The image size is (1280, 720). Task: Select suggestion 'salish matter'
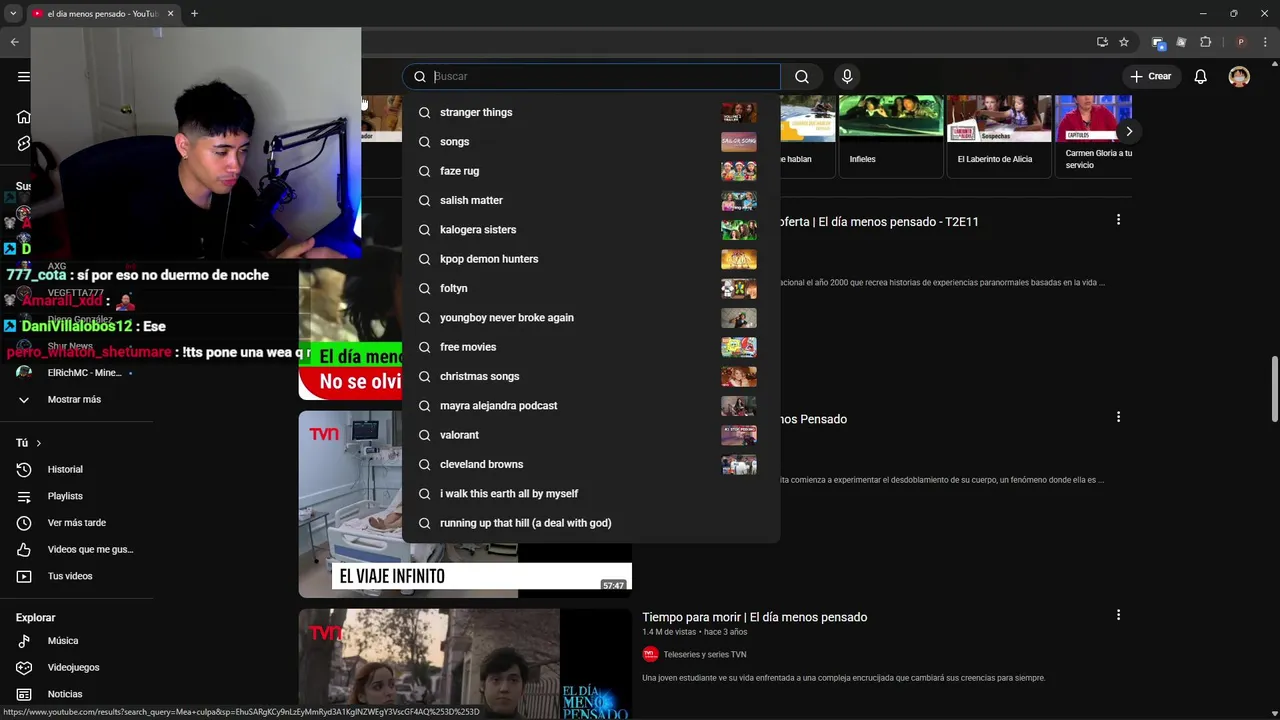(x=590, y=201)
